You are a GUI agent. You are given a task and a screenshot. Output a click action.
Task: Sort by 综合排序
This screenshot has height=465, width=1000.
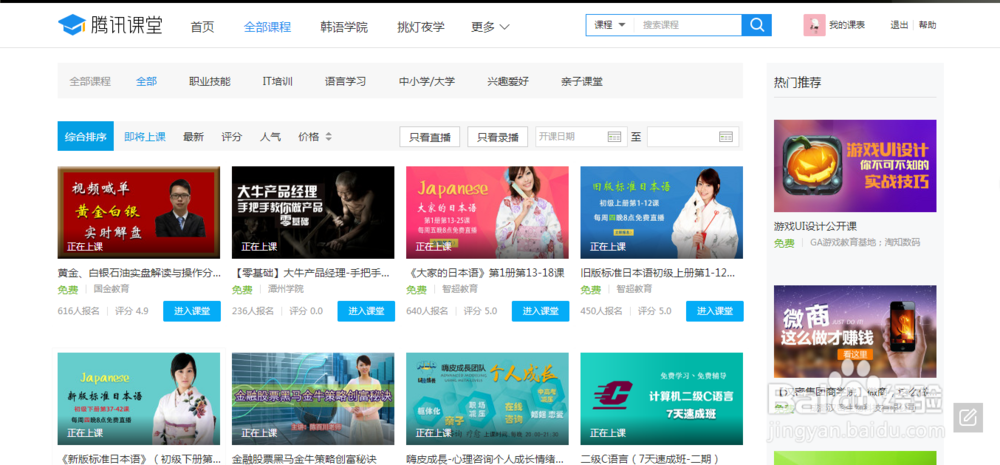click(85, 136)
